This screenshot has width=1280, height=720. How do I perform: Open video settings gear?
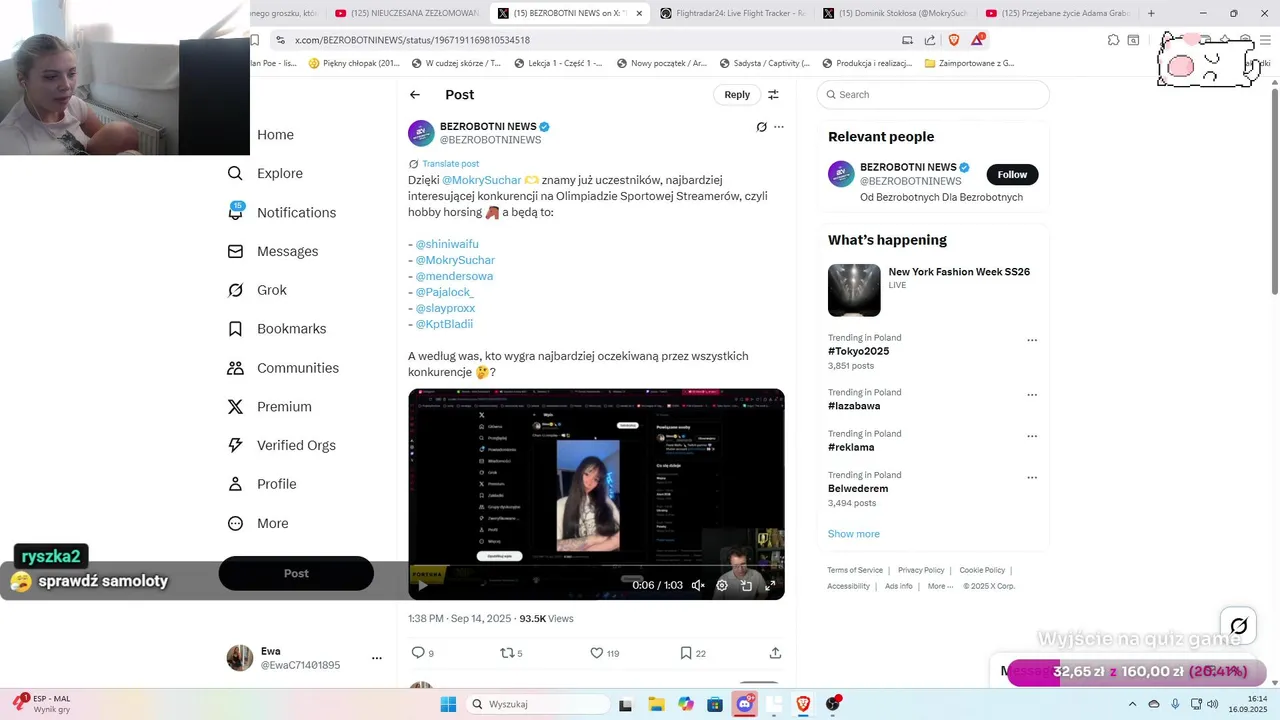(x=722, y=586)
